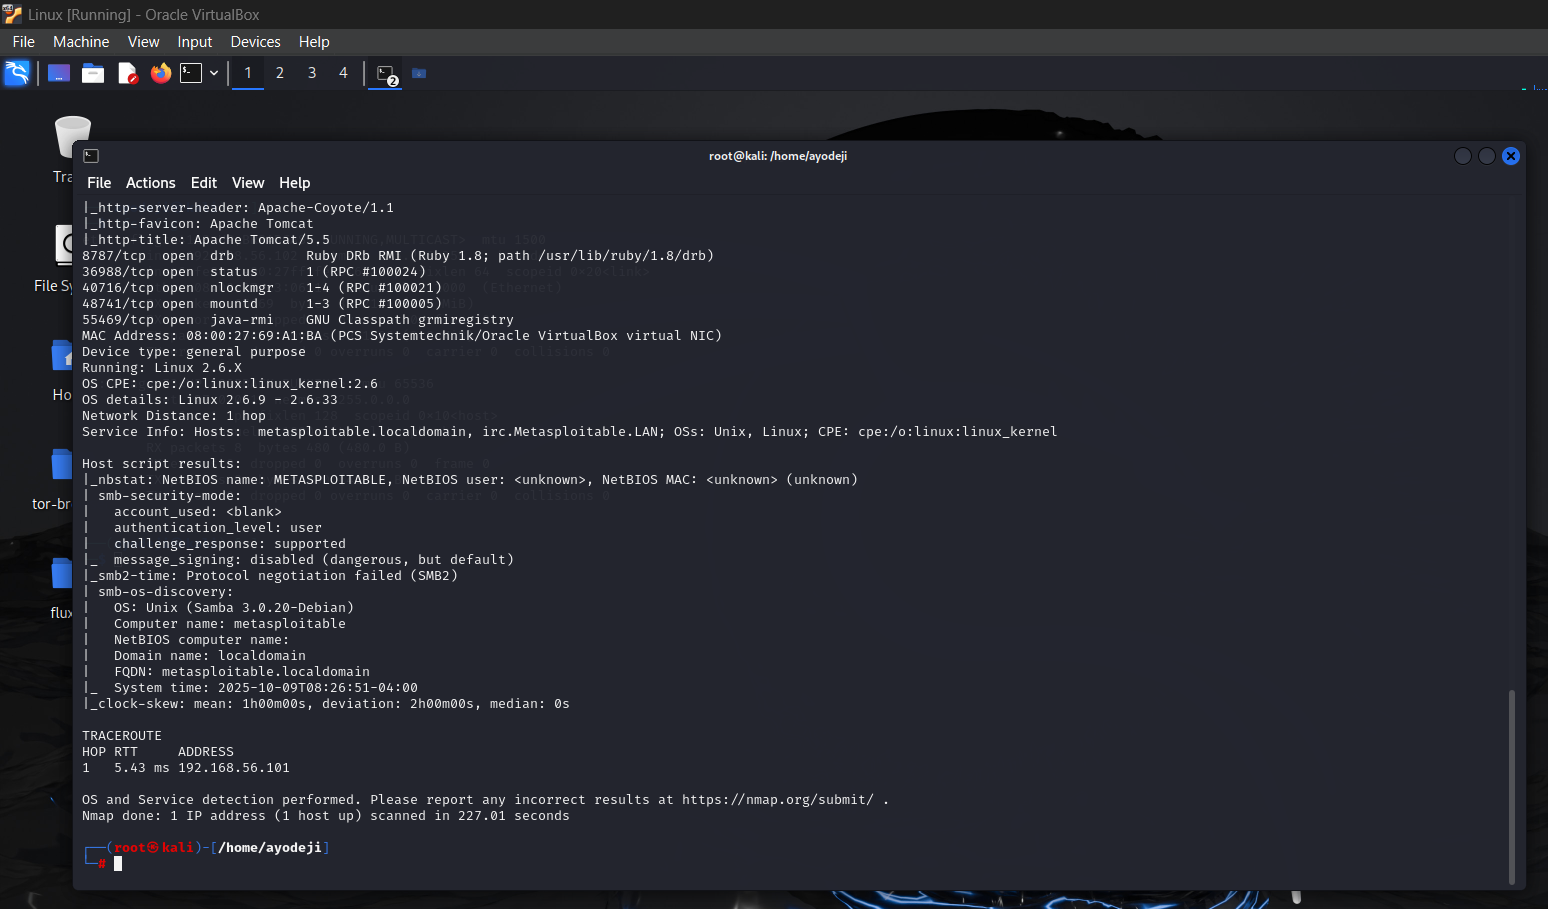
Task: Open VirtualBox Help menu
Action: (314, 42)
